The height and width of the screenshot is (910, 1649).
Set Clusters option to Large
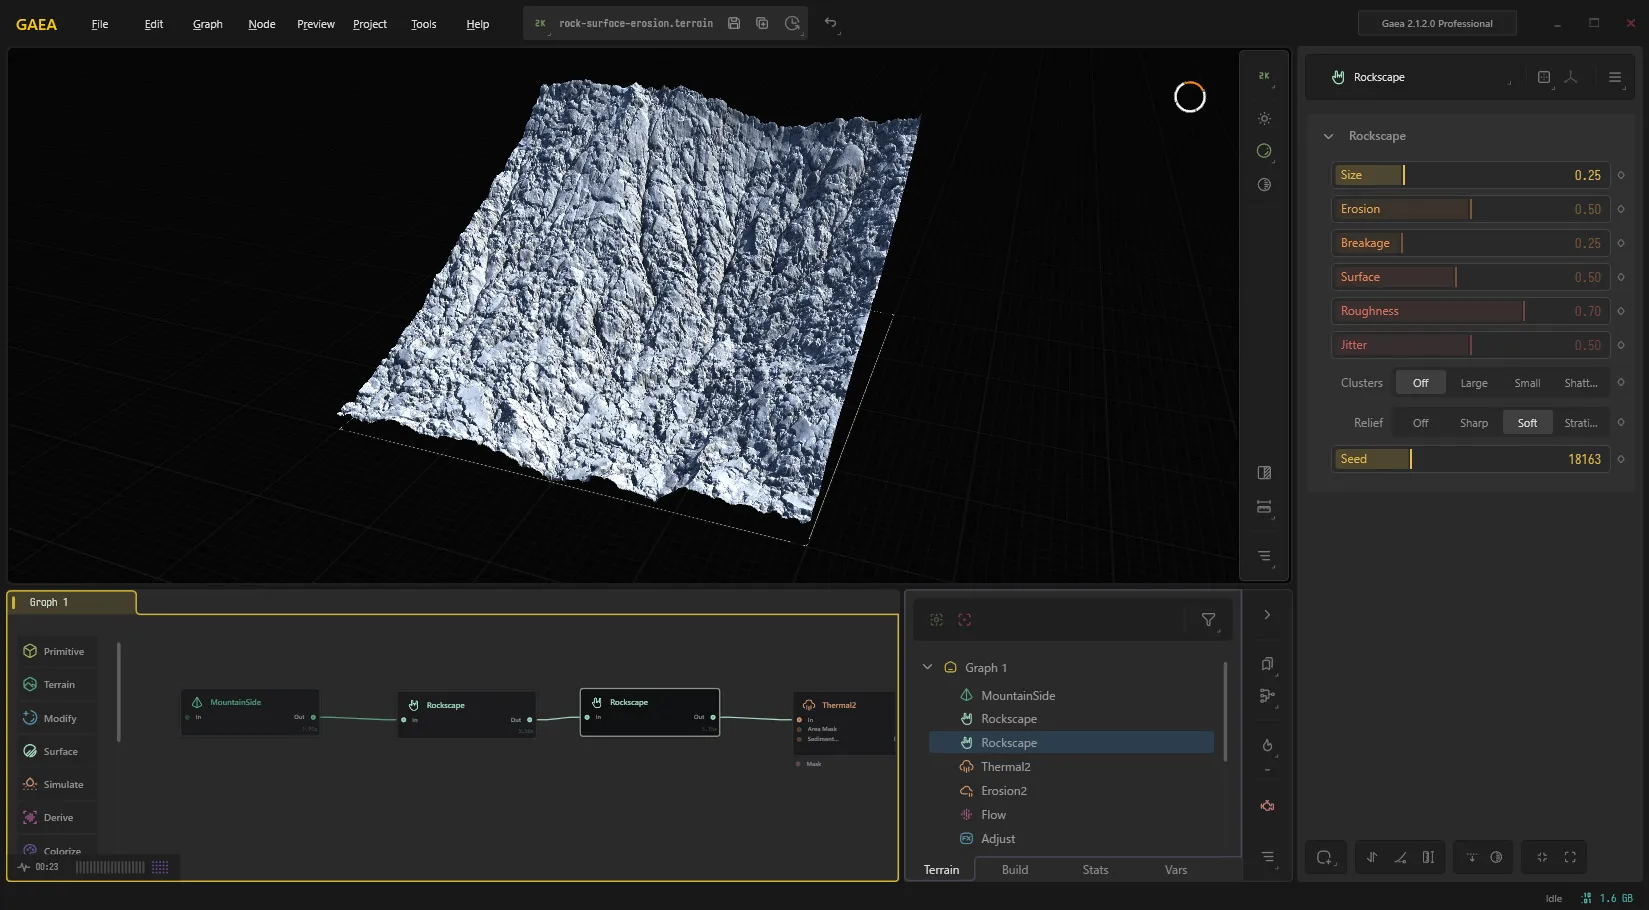pyautogui.click(x=1473, y=383)
